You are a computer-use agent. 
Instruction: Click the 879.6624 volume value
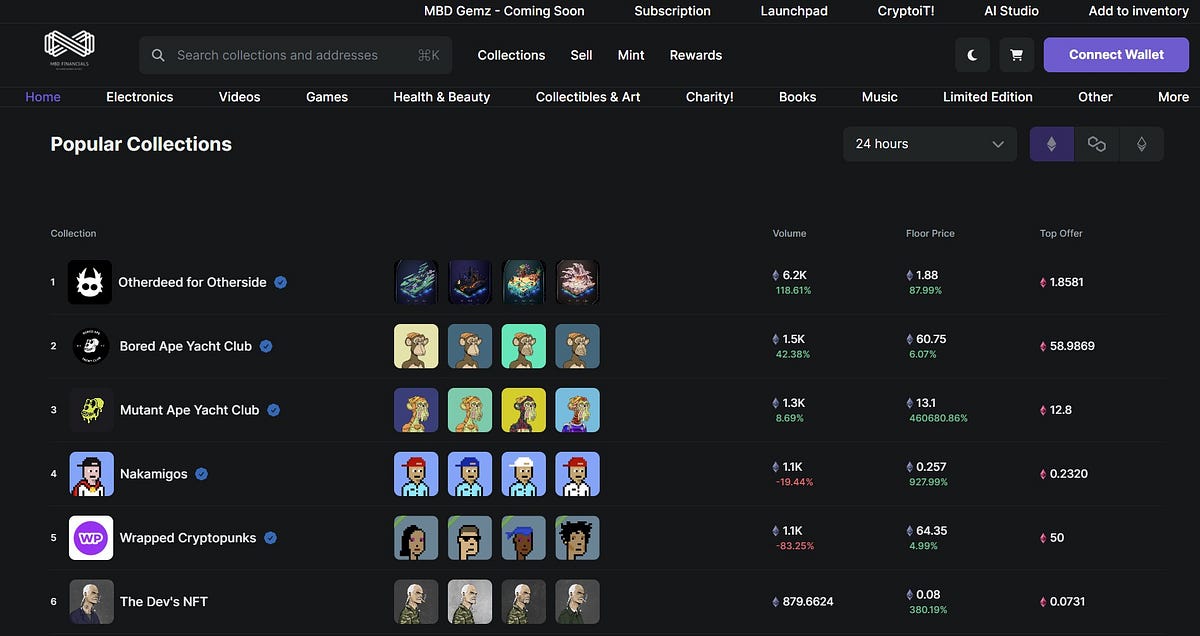point(808,602)
